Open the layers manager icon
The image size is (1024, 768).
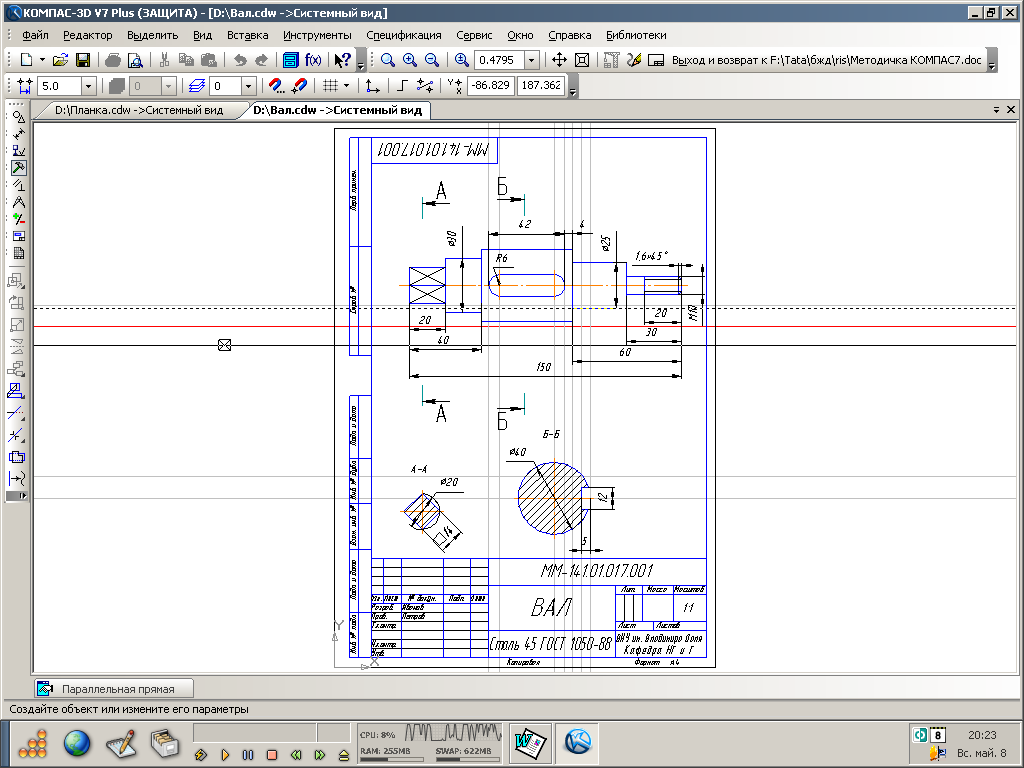point(197,86)
